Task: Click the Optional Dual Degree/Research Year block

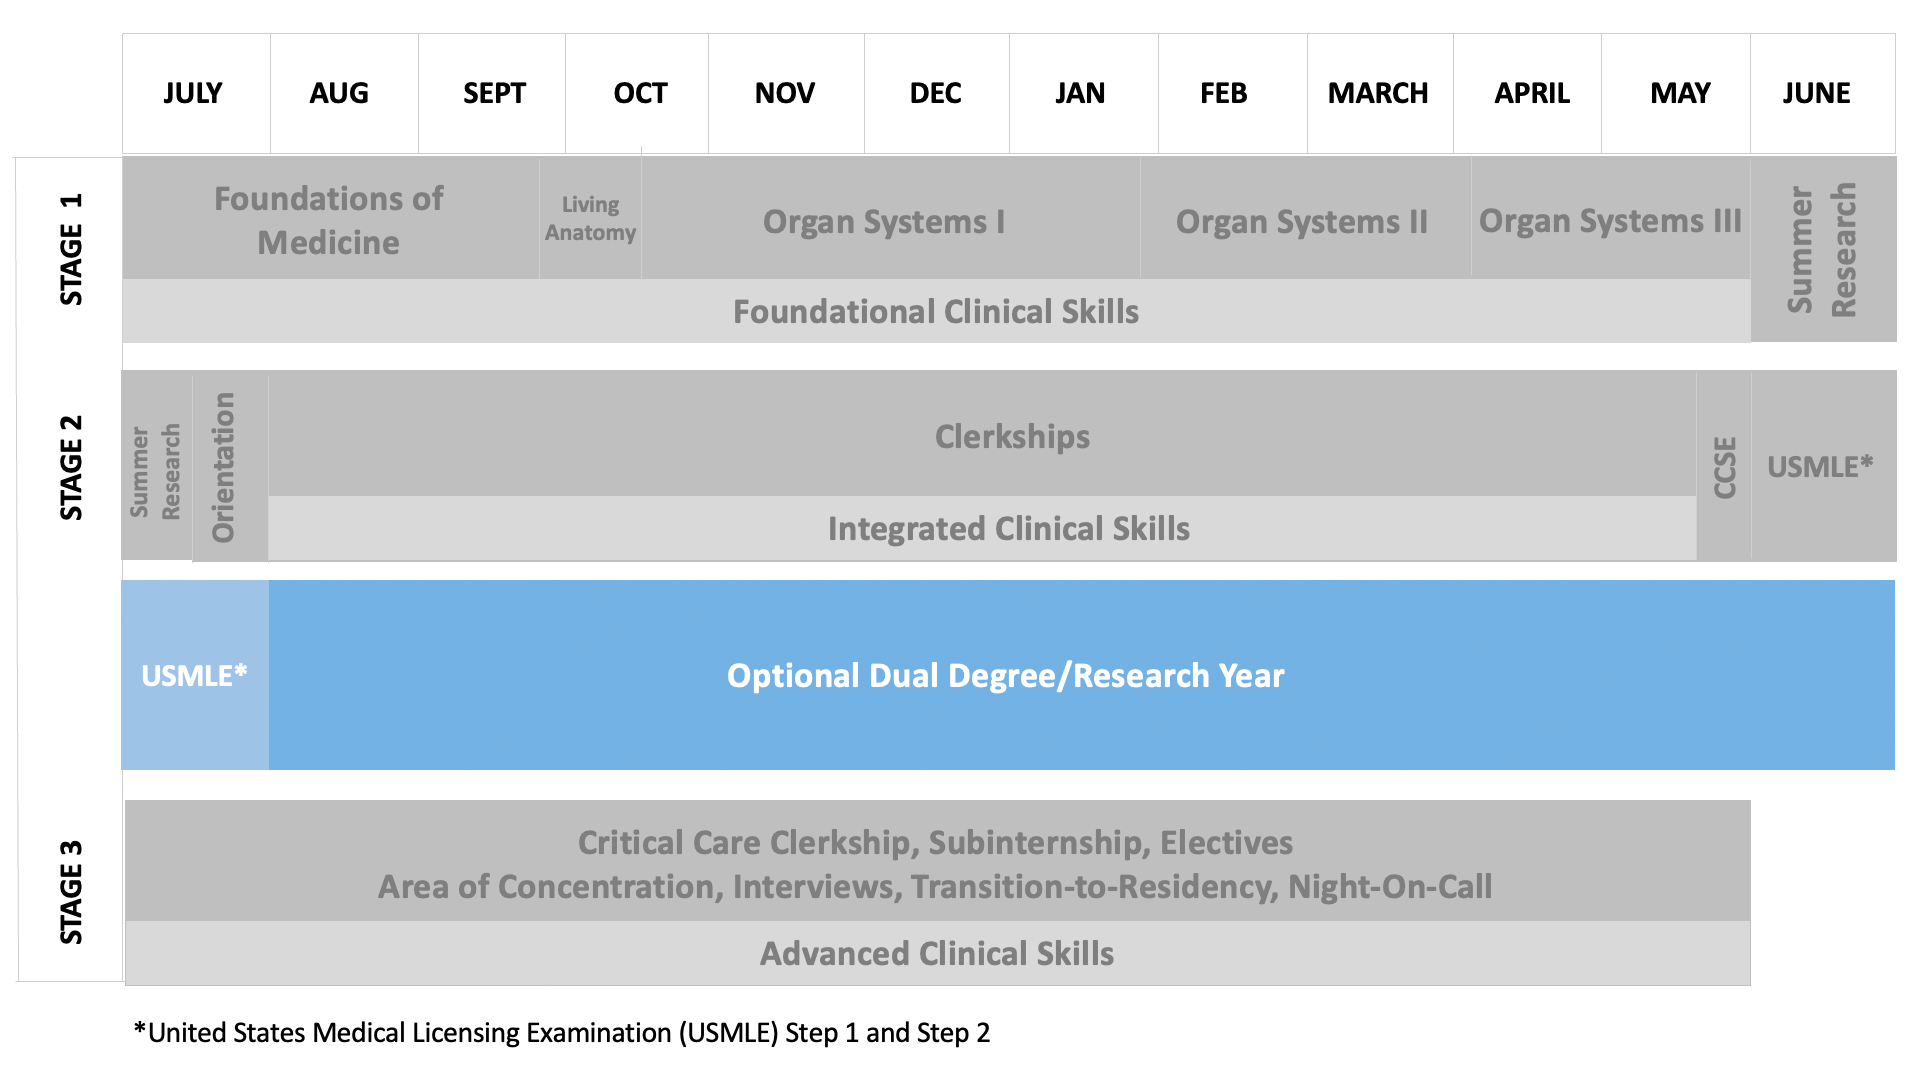Action: tap(1006, 675)
